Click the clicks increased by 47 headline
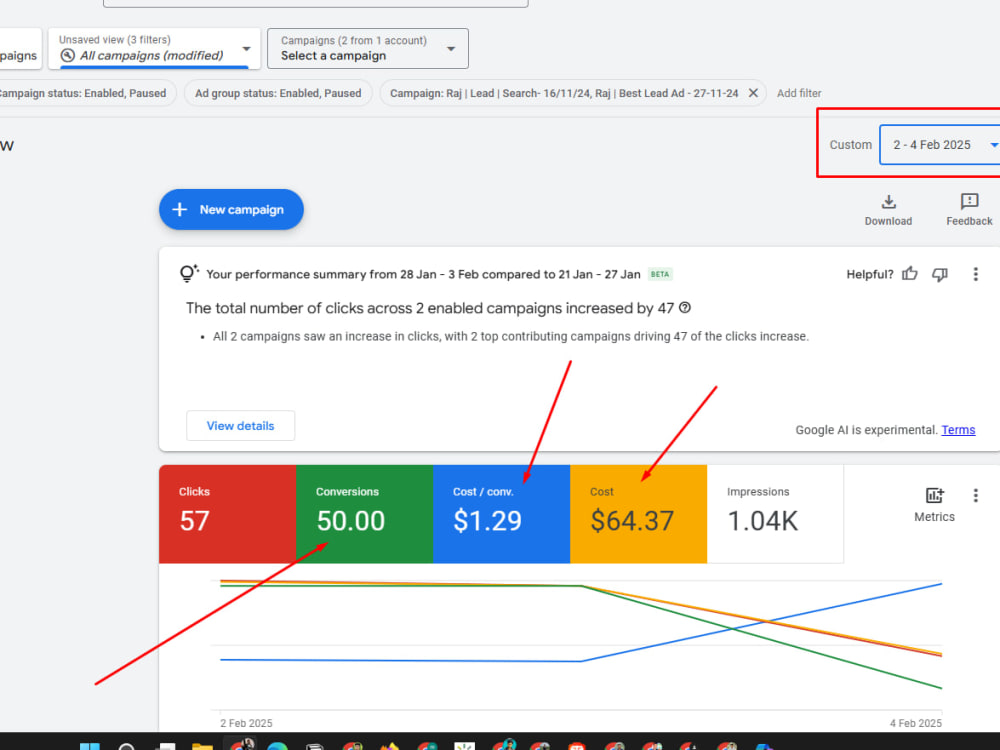1000x750 pixels. (430, 308)
